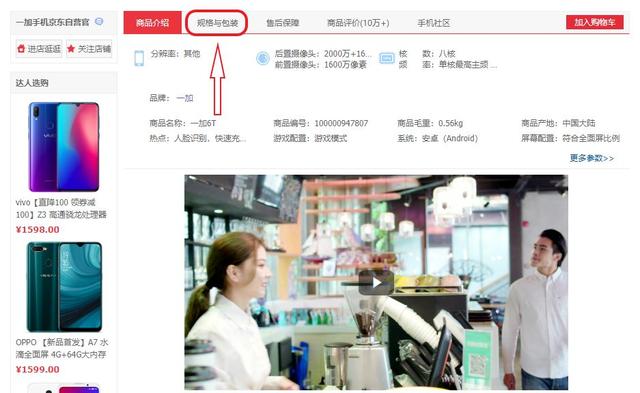Click the 一加手机京东自营官 store name
640x393 pixels.
52,22
